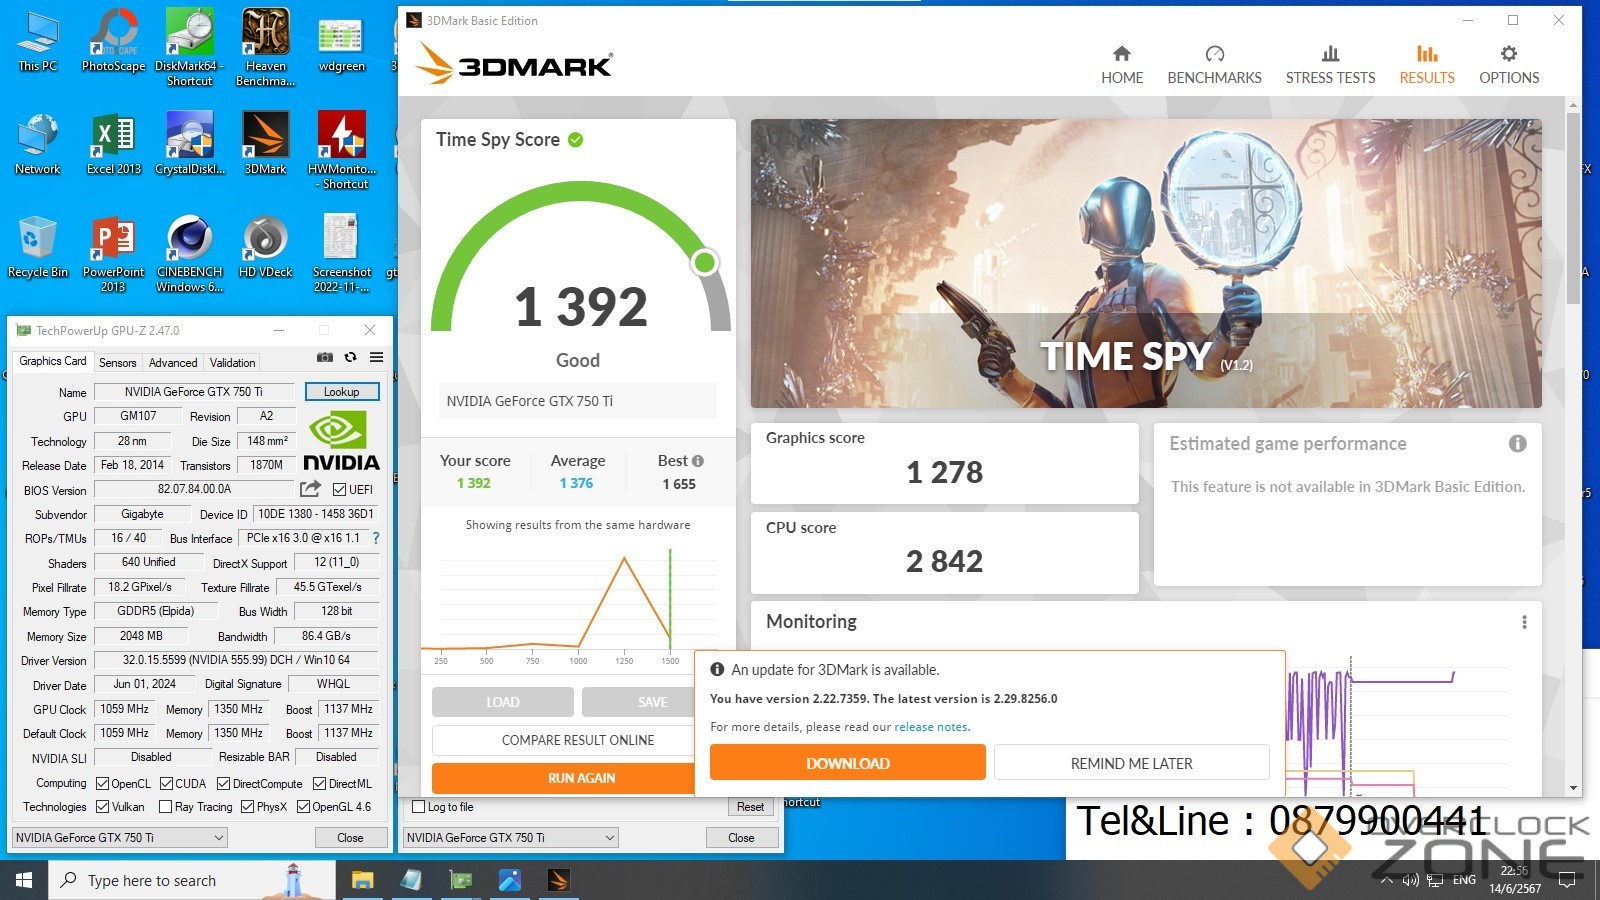1600x900 pixels.
Task: Click the ENG input language indicator
Action: [1464, 880]
